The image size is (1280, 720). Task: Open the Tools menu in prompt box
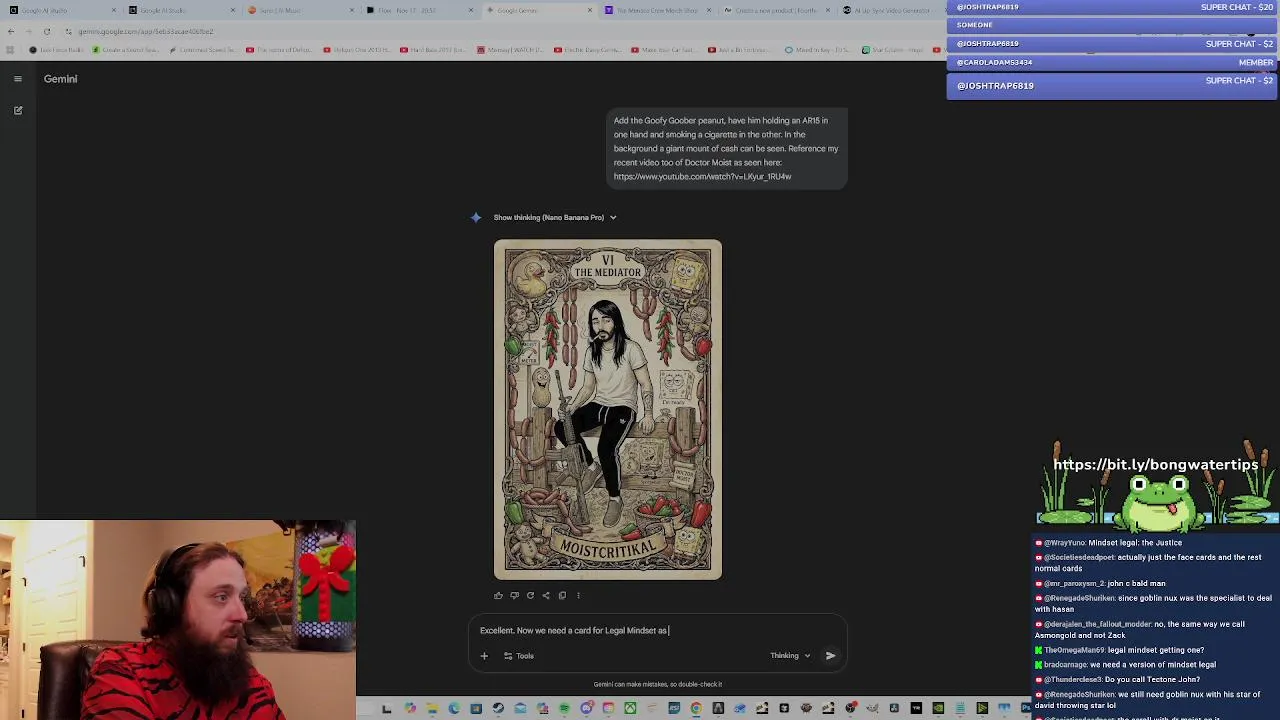tap(518, 656)
